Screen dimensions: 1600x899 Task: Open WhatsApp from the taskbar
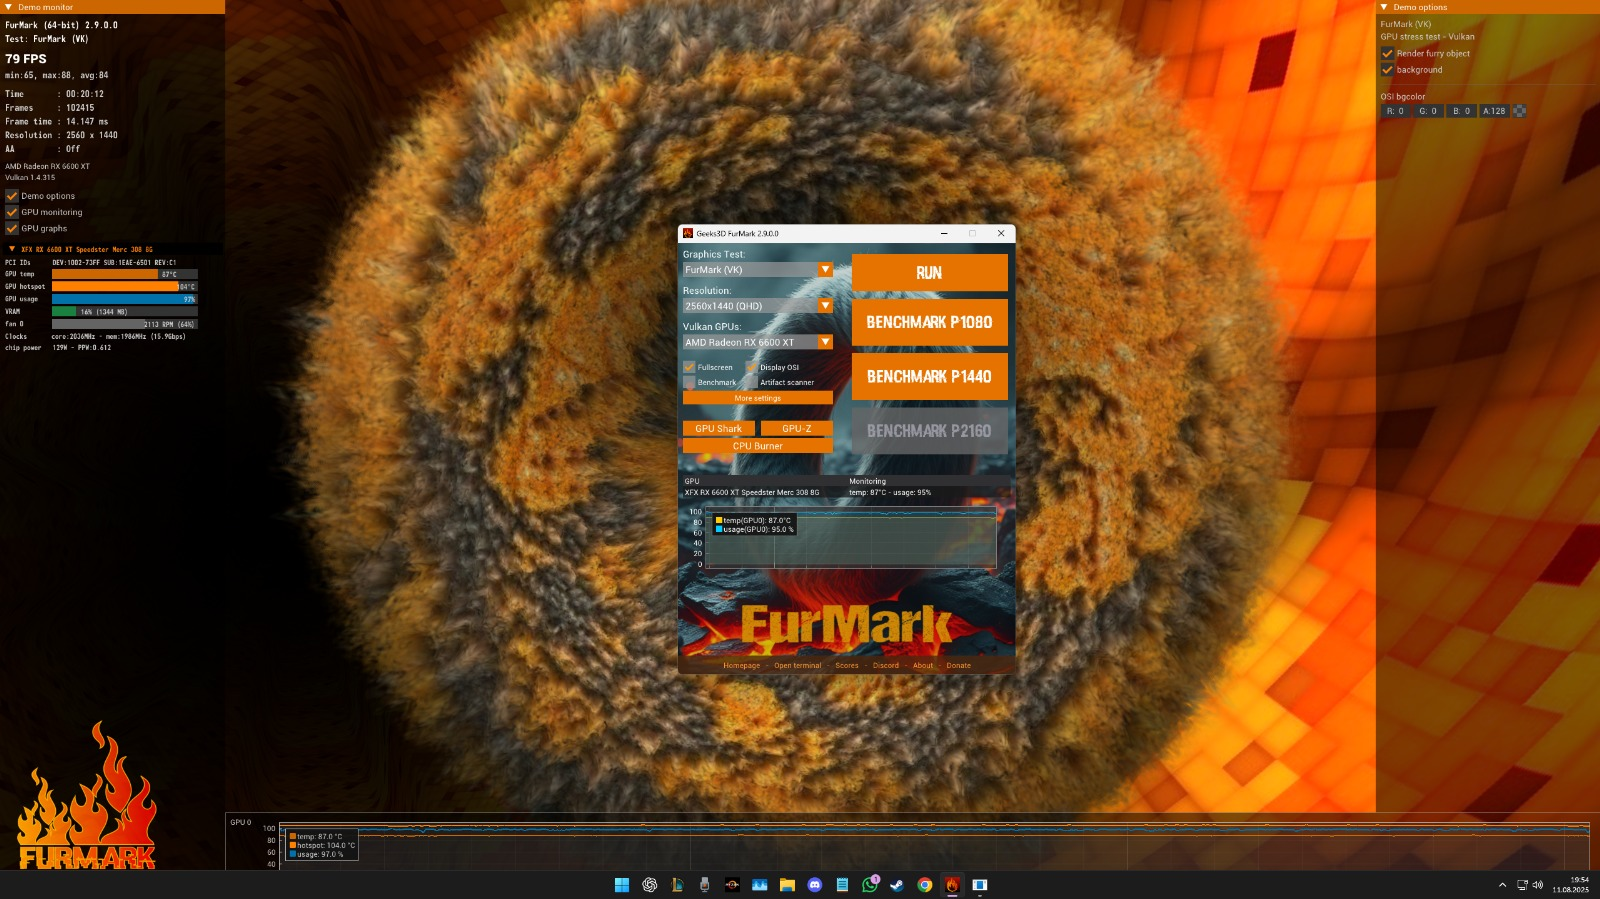pyautogui.click(x=870, y=885)
